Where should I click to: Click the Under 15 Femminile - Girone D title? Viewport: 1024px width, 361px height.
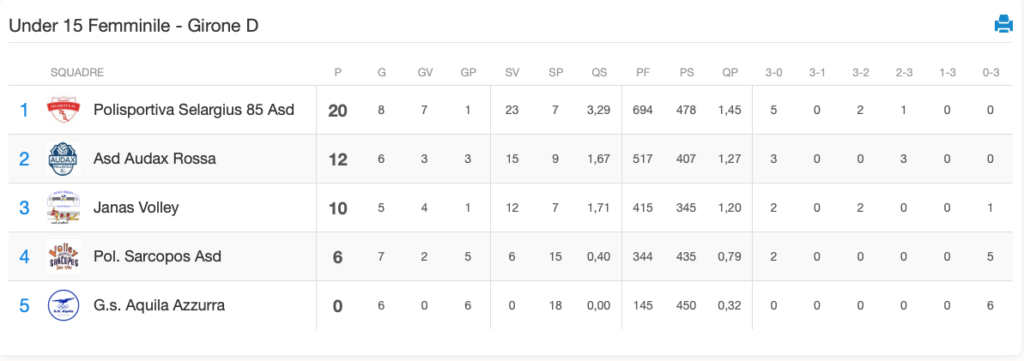134,25
